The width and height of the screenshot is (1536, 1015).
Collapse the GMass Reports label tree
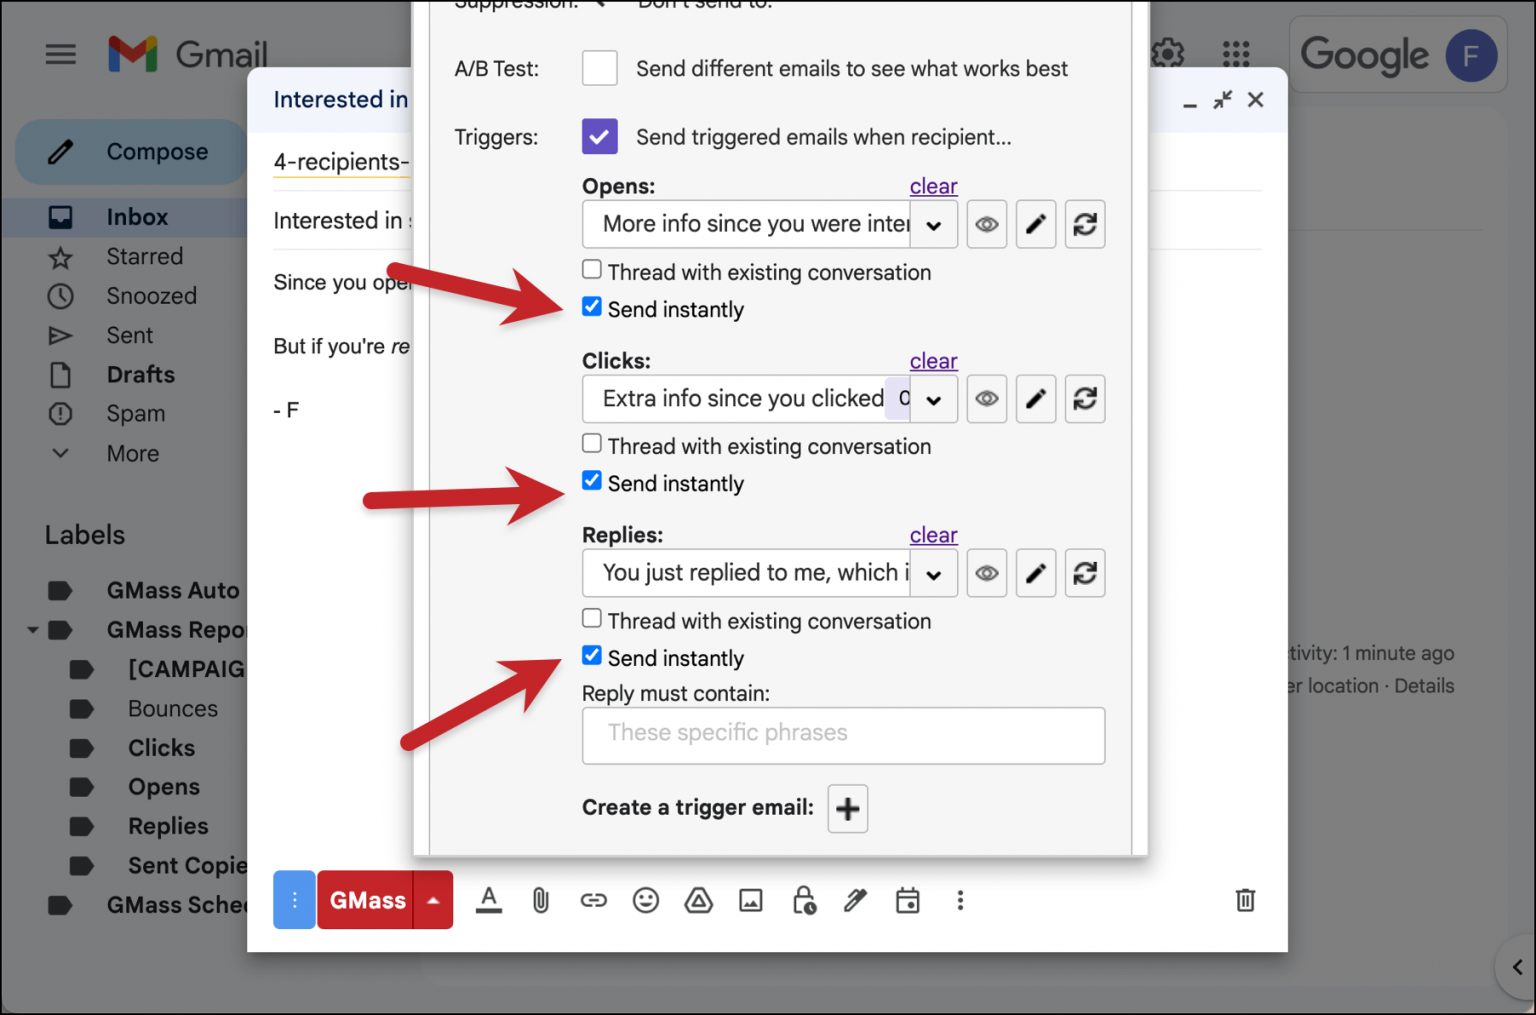31,630
